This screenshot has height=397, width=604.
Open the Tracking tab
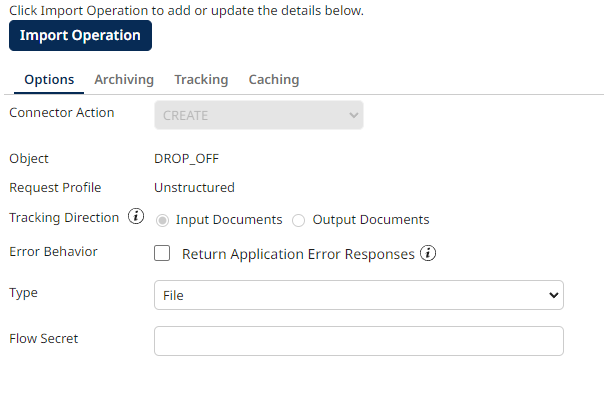pyautogui.click(x=201, y=80)
